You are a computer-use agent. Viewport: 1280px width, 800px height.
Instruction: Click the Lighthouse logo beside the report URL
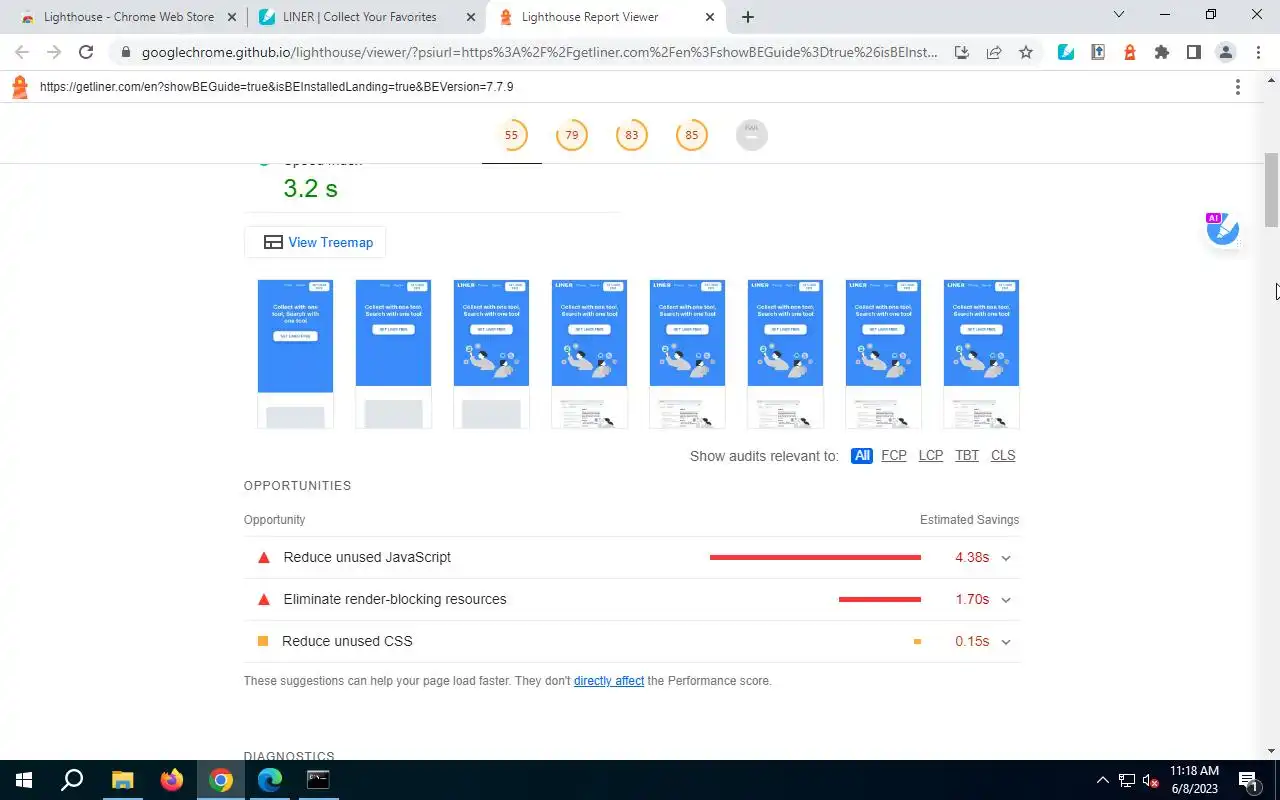19,87
